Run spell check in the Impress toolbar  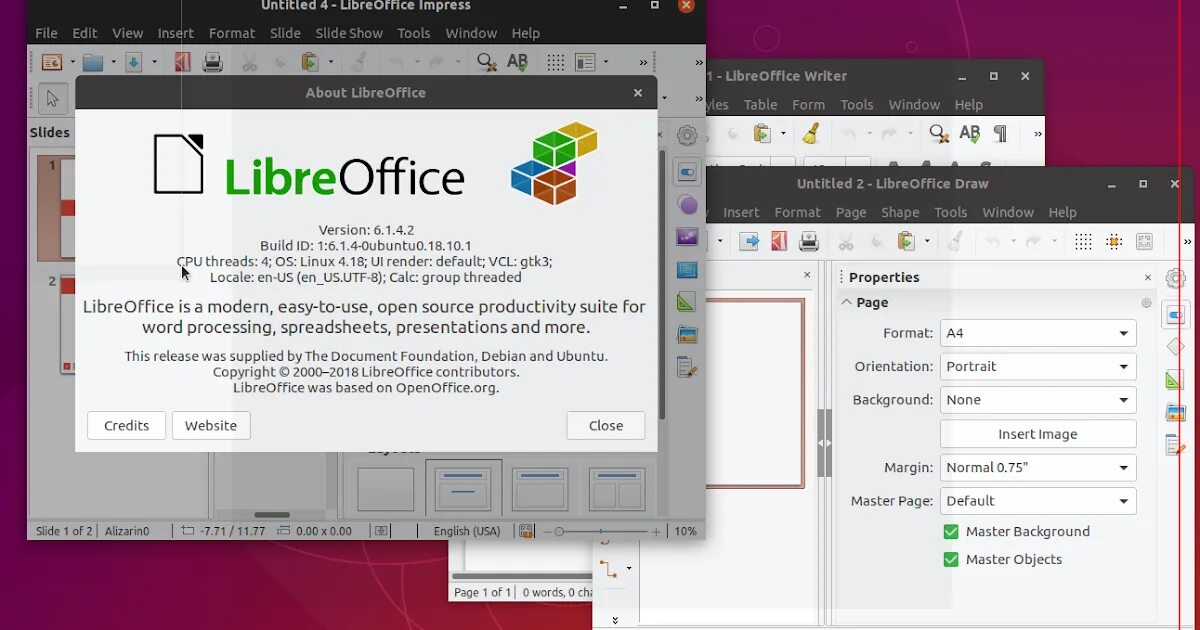point(517,62)
